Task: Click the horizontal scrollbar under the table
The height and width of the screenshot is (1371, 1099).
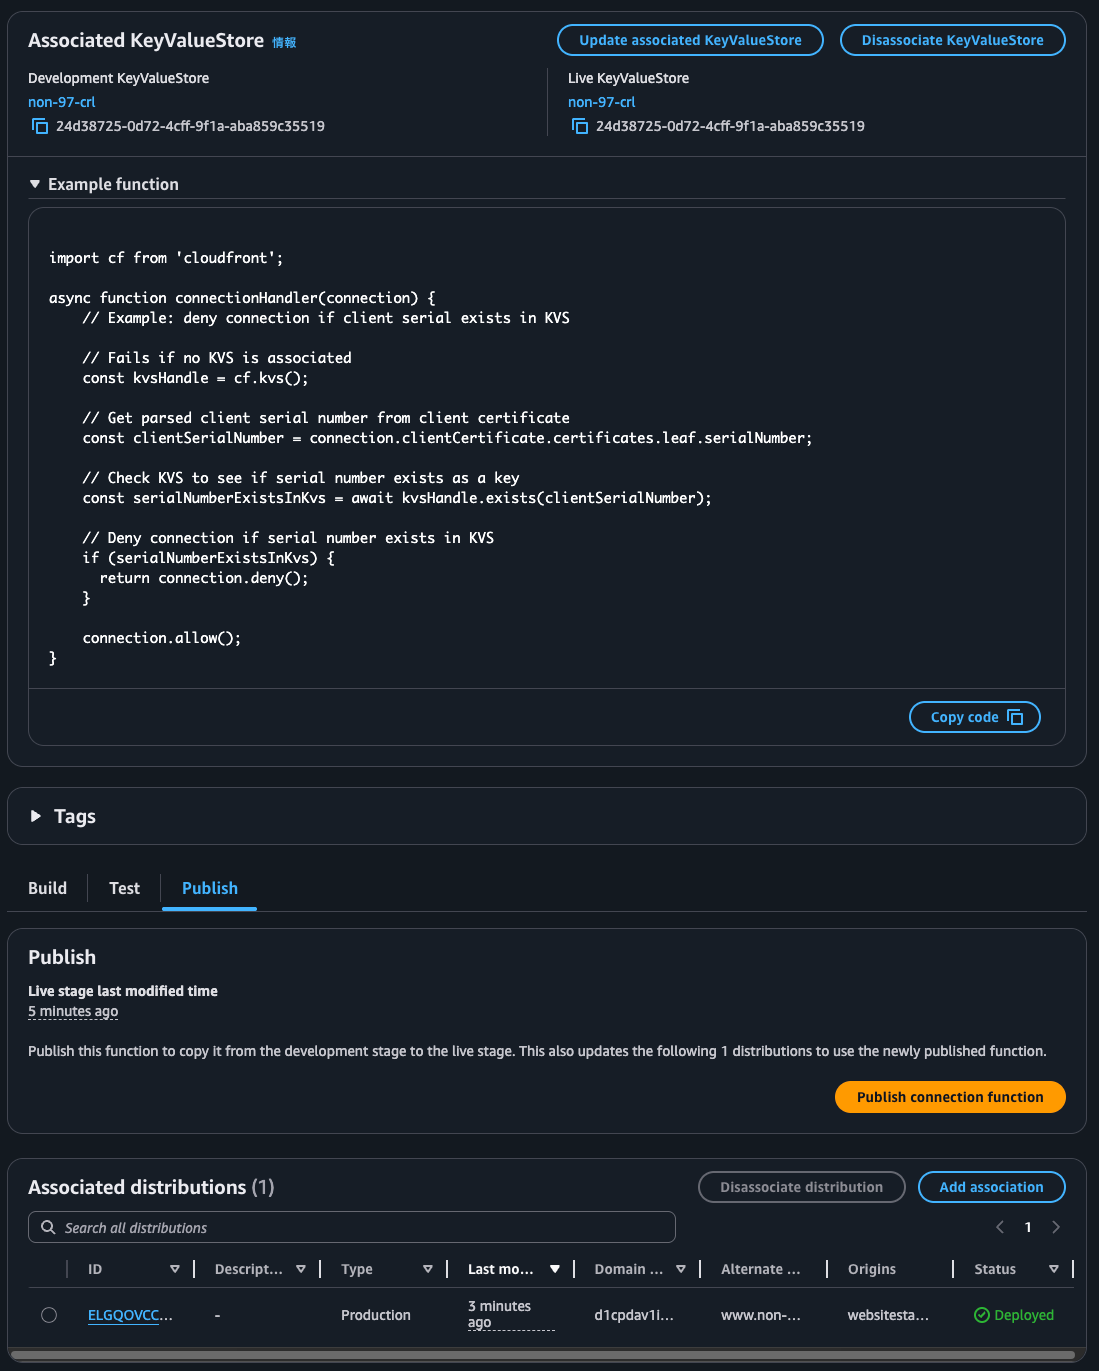Action: [x=540, y=1356]
